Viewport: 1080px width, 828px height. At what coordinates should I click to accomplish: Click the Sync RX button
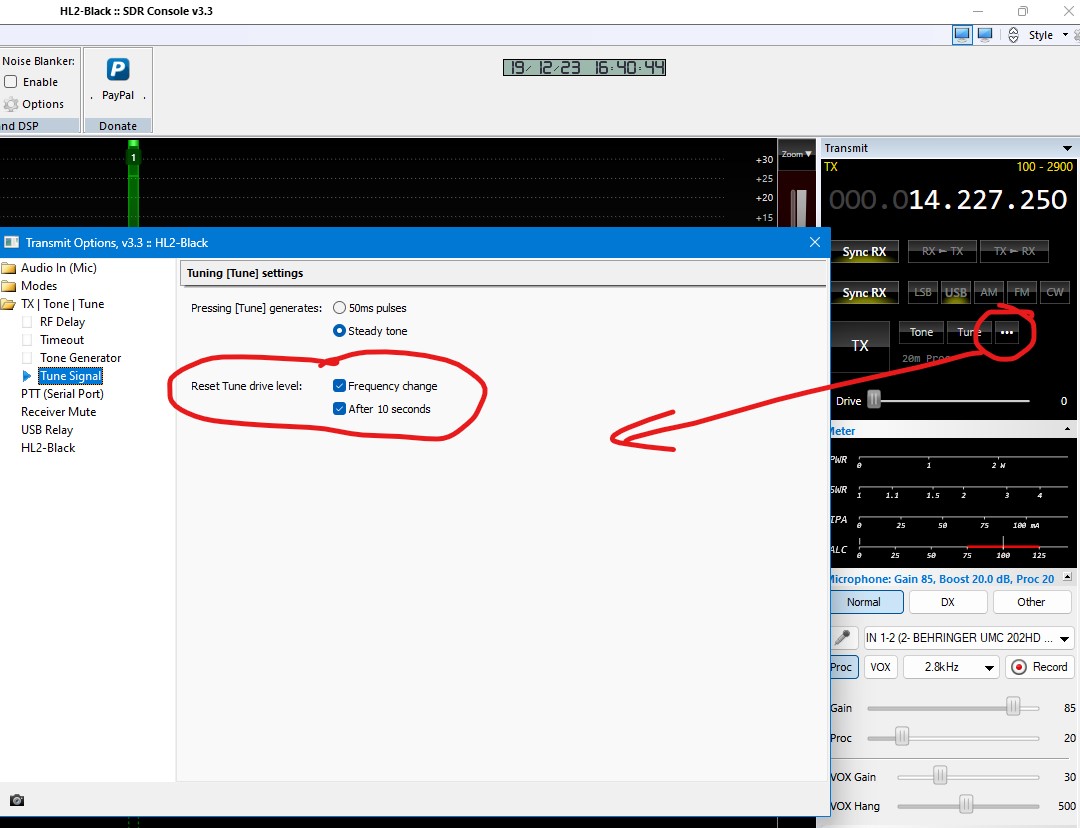(x=864, y=252)
